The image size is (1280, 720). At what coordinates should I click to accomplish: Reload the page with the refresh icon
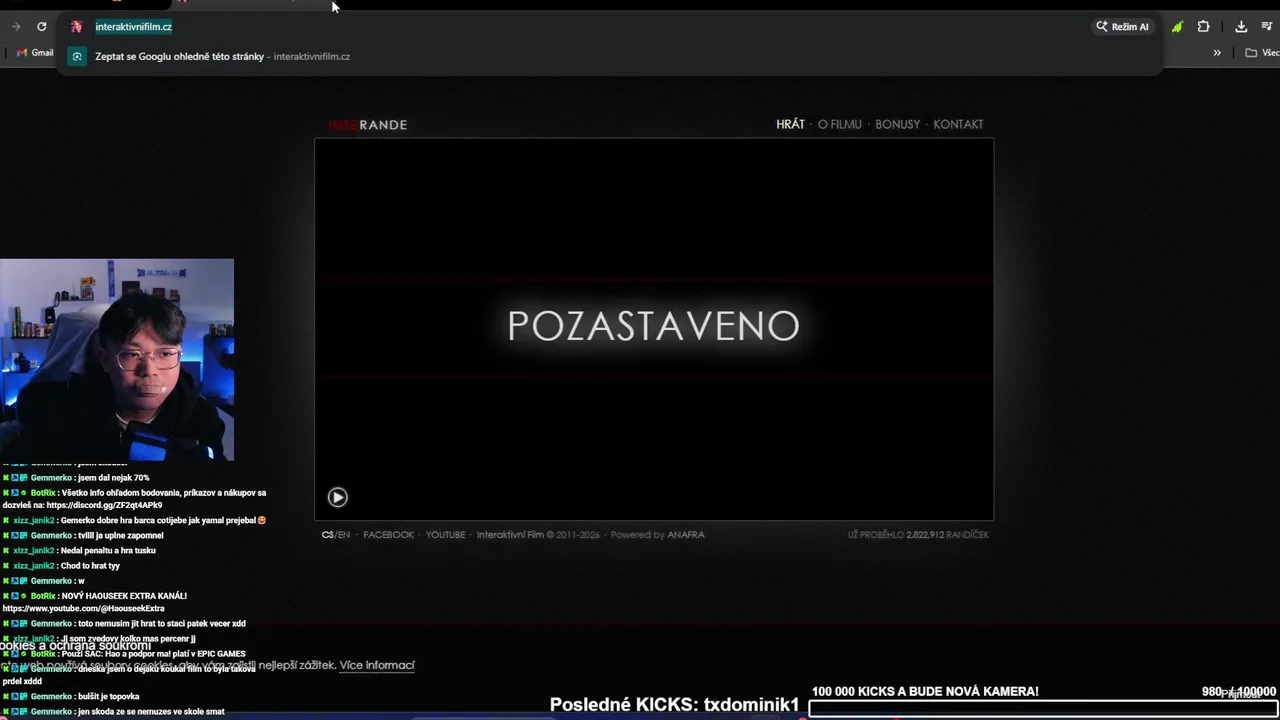coord(41,27)
